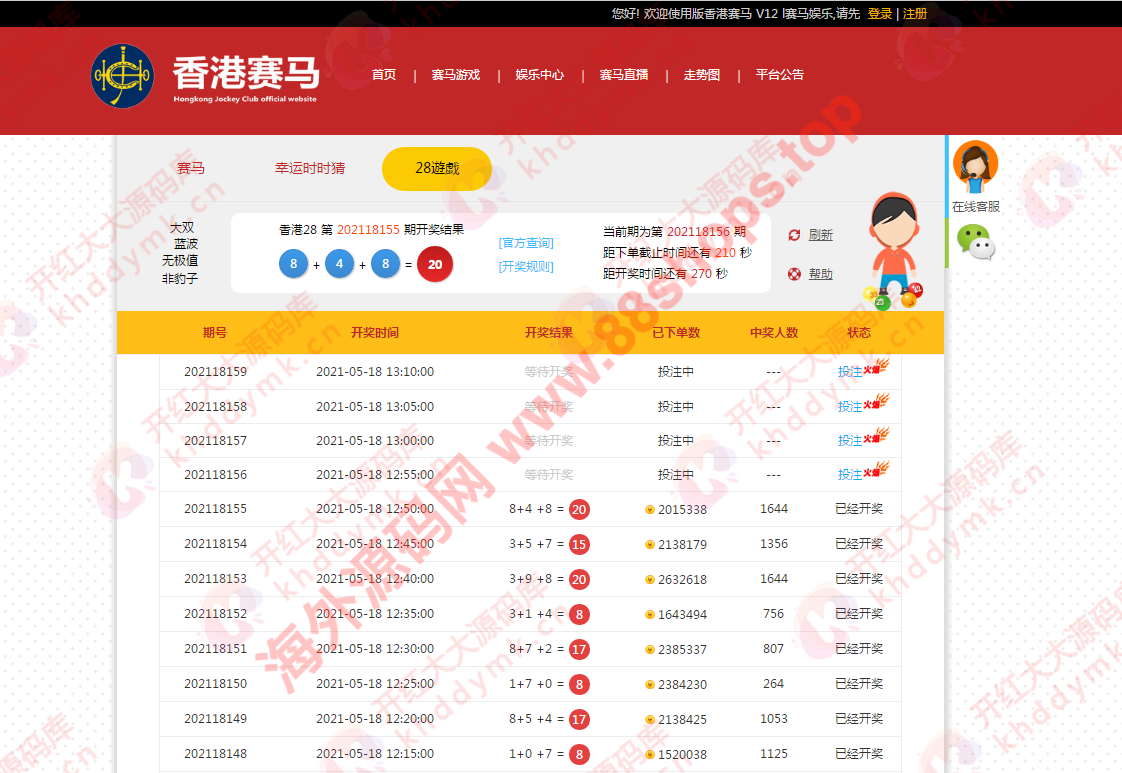Open the 开奖规则 rules link
1122x773 pixels.
[526, 267]
